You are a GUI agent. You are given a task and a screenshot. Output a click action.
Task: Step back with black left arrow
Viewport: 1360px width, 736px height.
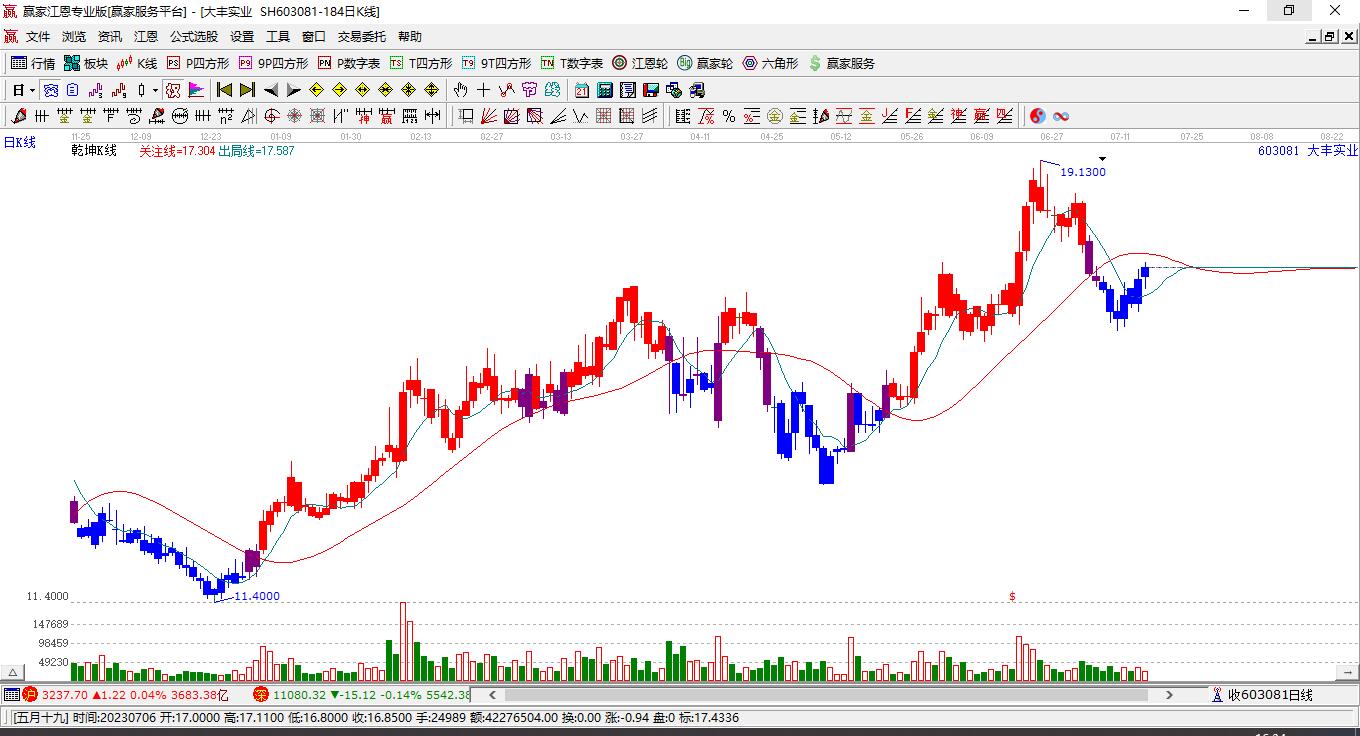(x=271, y=90)
